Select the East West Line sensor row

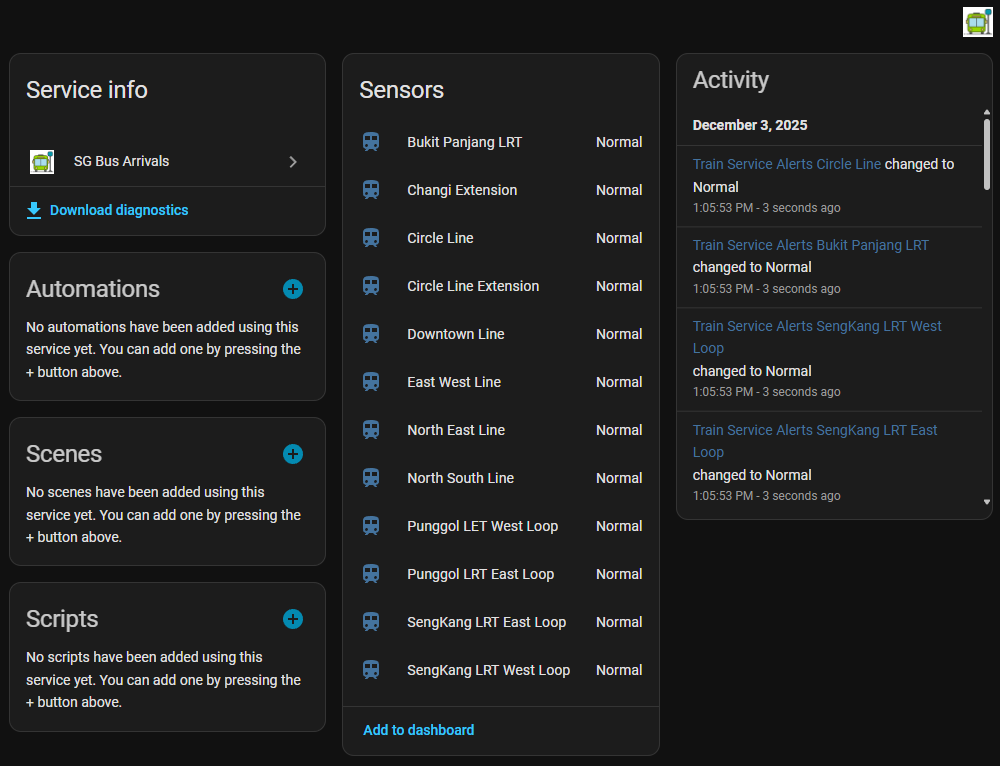coord(454,382)
